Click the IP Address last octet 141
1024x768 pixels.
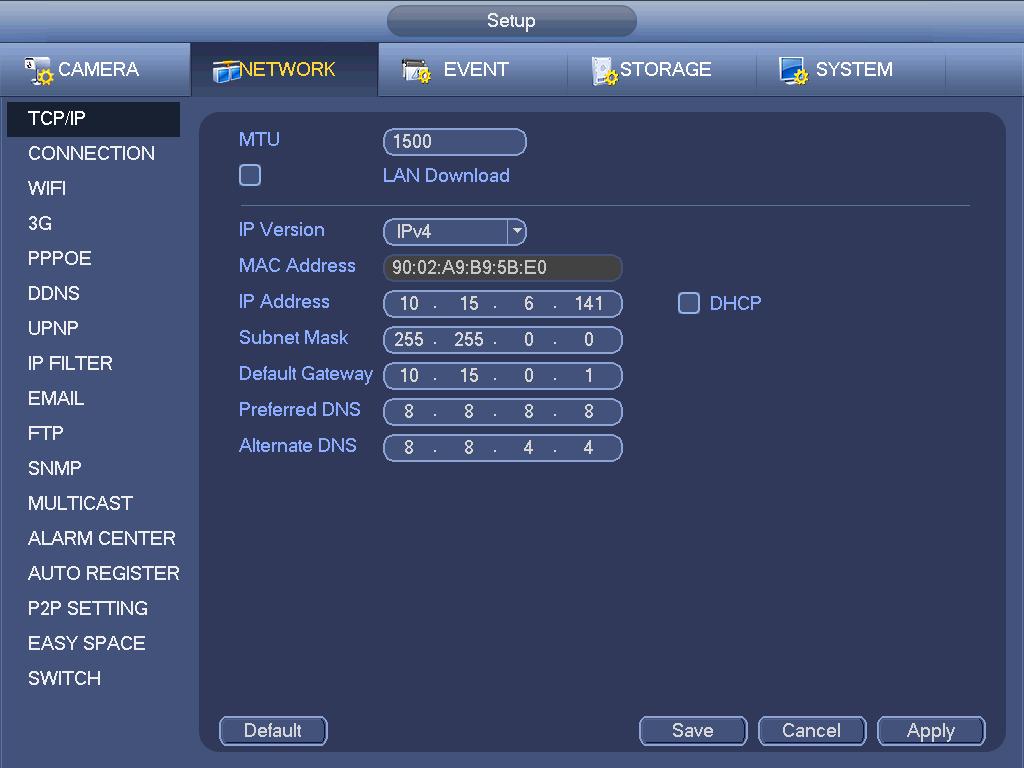[x=588, y=304]
